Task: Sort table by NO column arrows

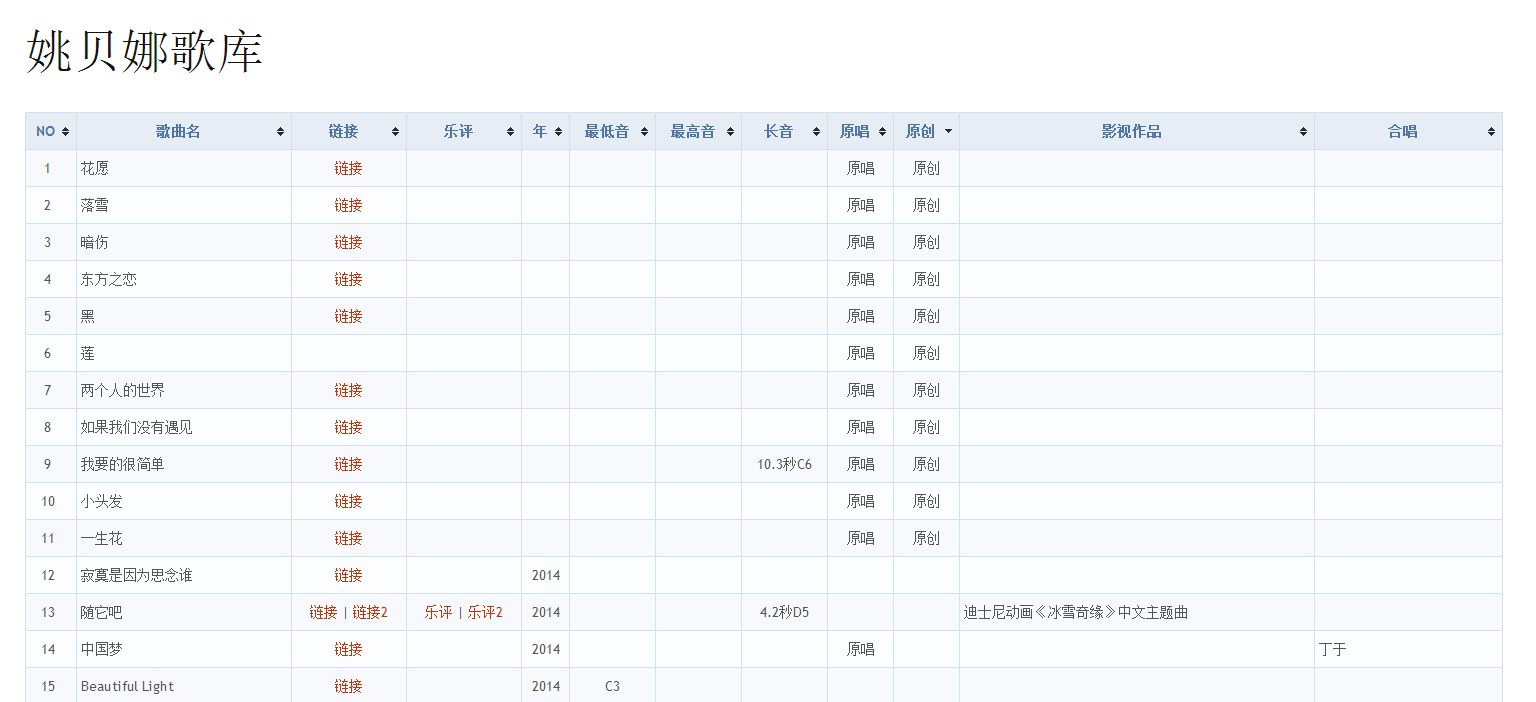Action: pos(66,132)
